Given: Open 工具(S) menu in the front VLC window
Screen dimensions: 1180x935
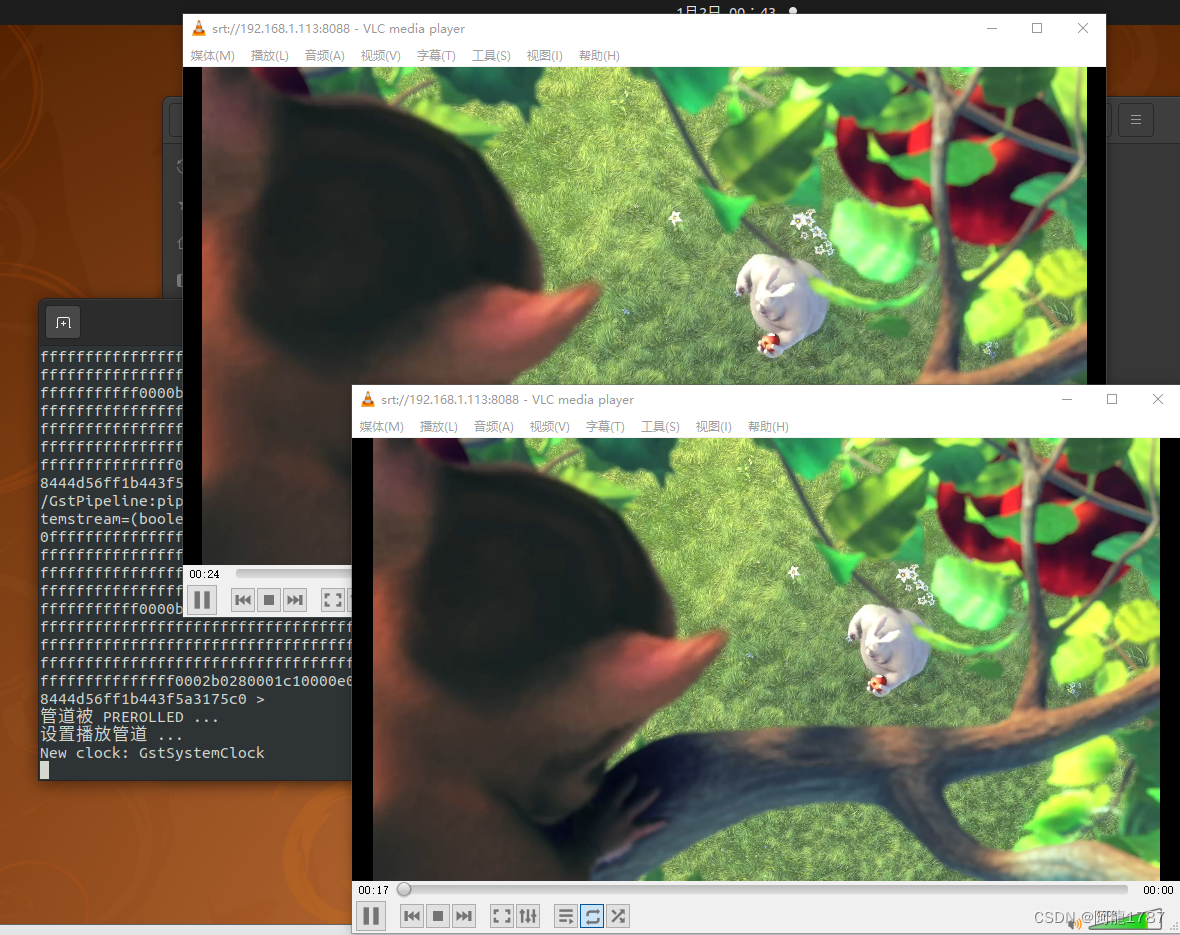Looking at the screenshot, I should point(660,427).
